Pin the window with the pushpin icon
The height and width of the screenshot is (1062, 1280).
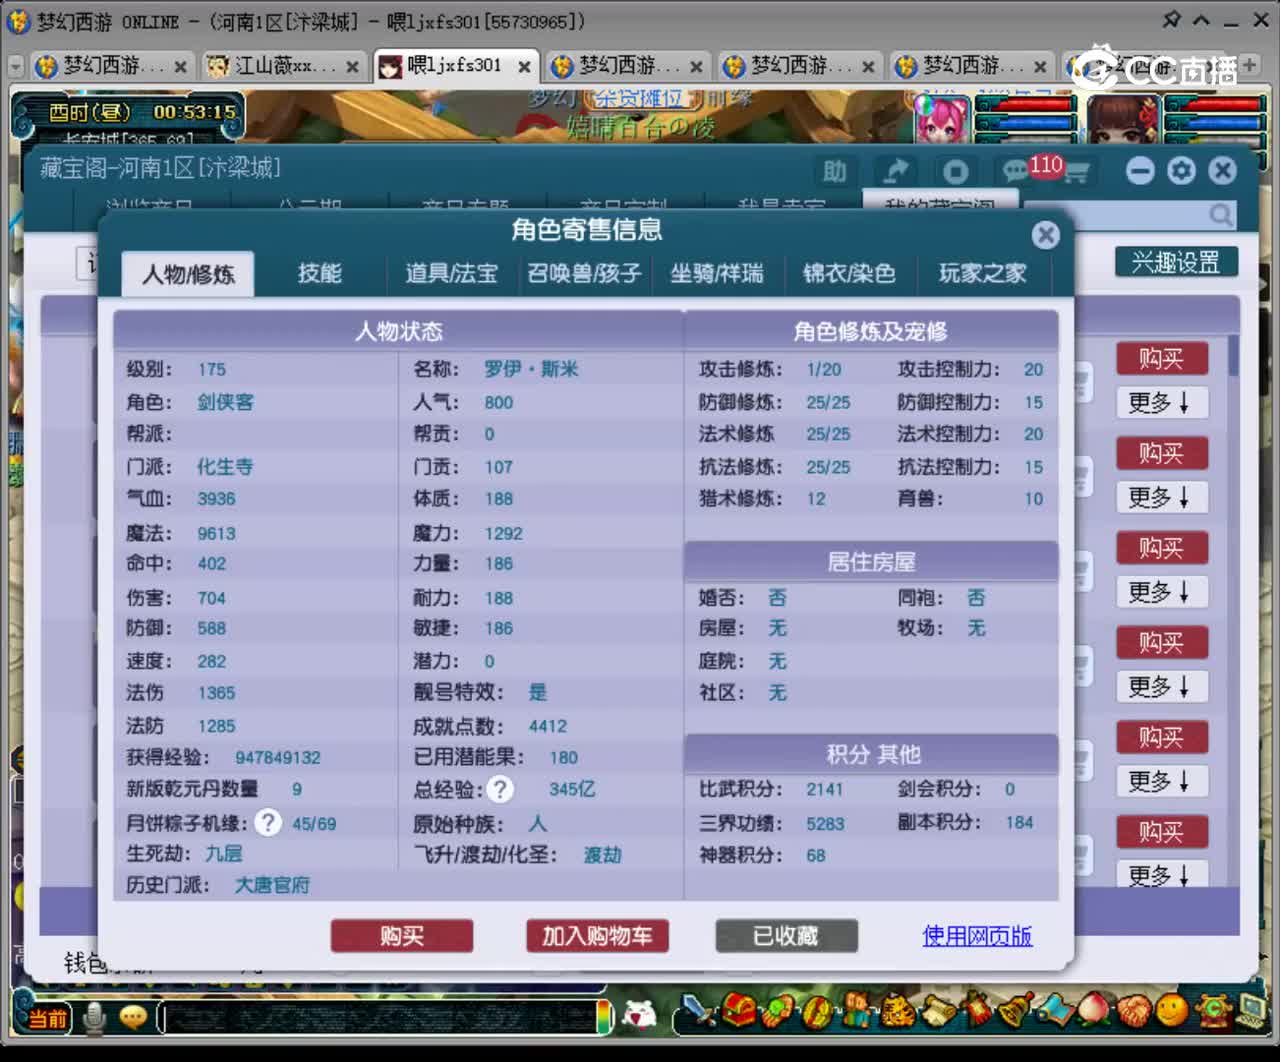[x=1171, y=20]
